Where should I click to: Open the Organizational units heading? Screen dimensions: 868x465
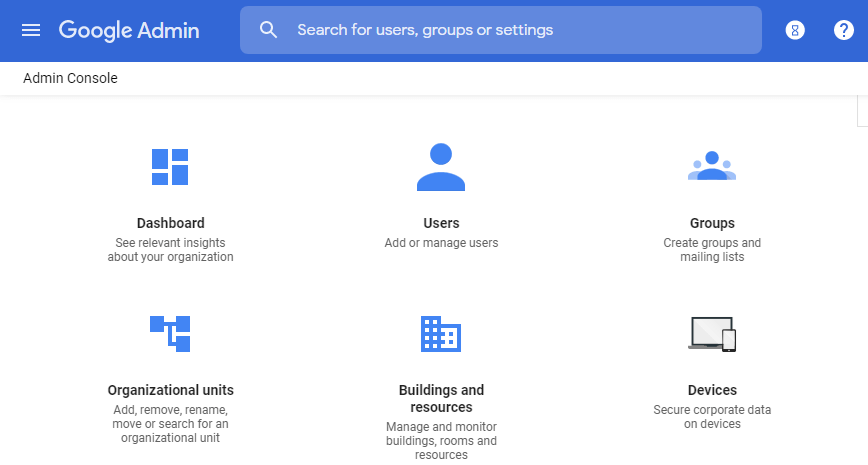[x=170, y=390]
